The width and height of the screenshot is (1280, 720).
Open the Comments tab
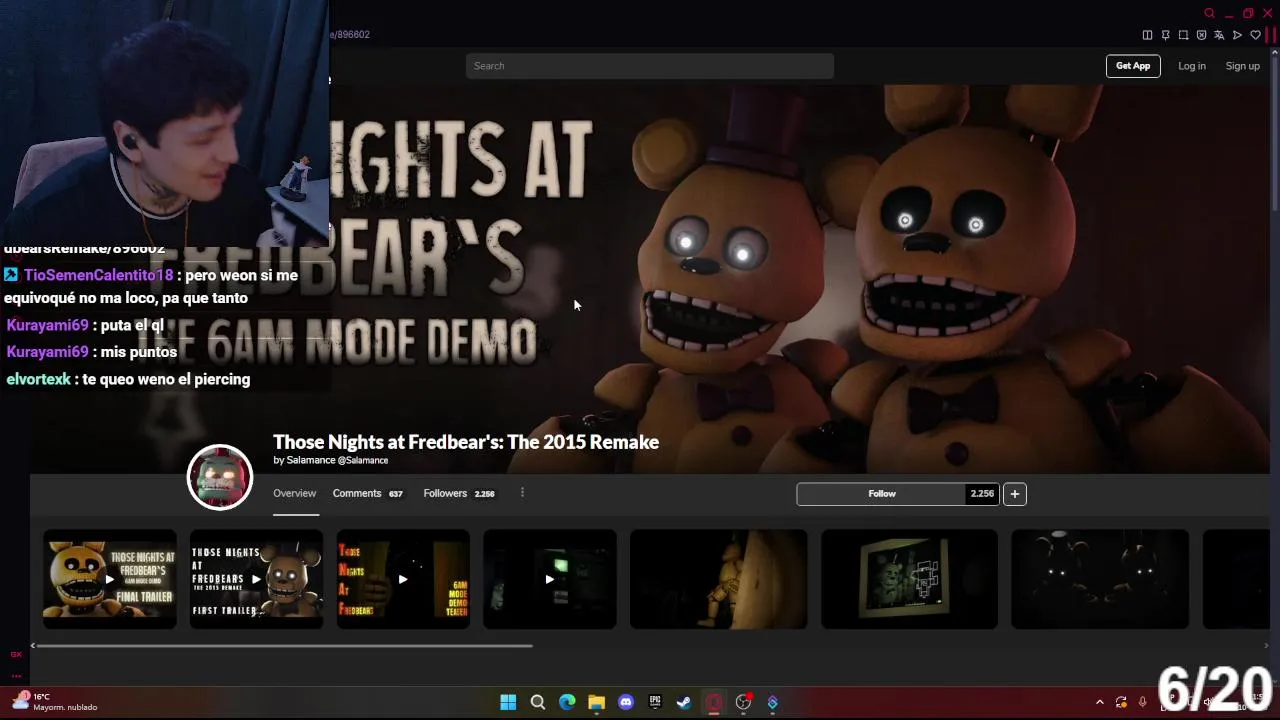[367, 493]
